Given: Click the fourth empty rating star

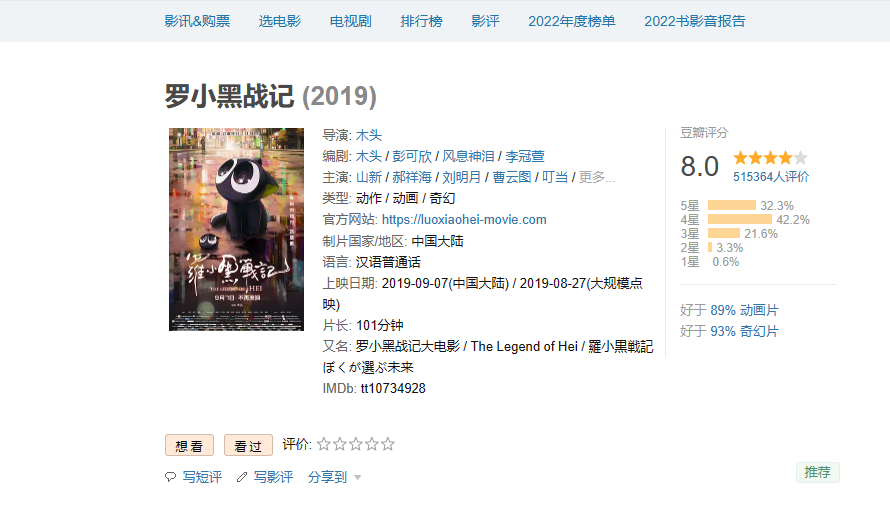Looking at the screenshot, I should (x=372, y=444).
